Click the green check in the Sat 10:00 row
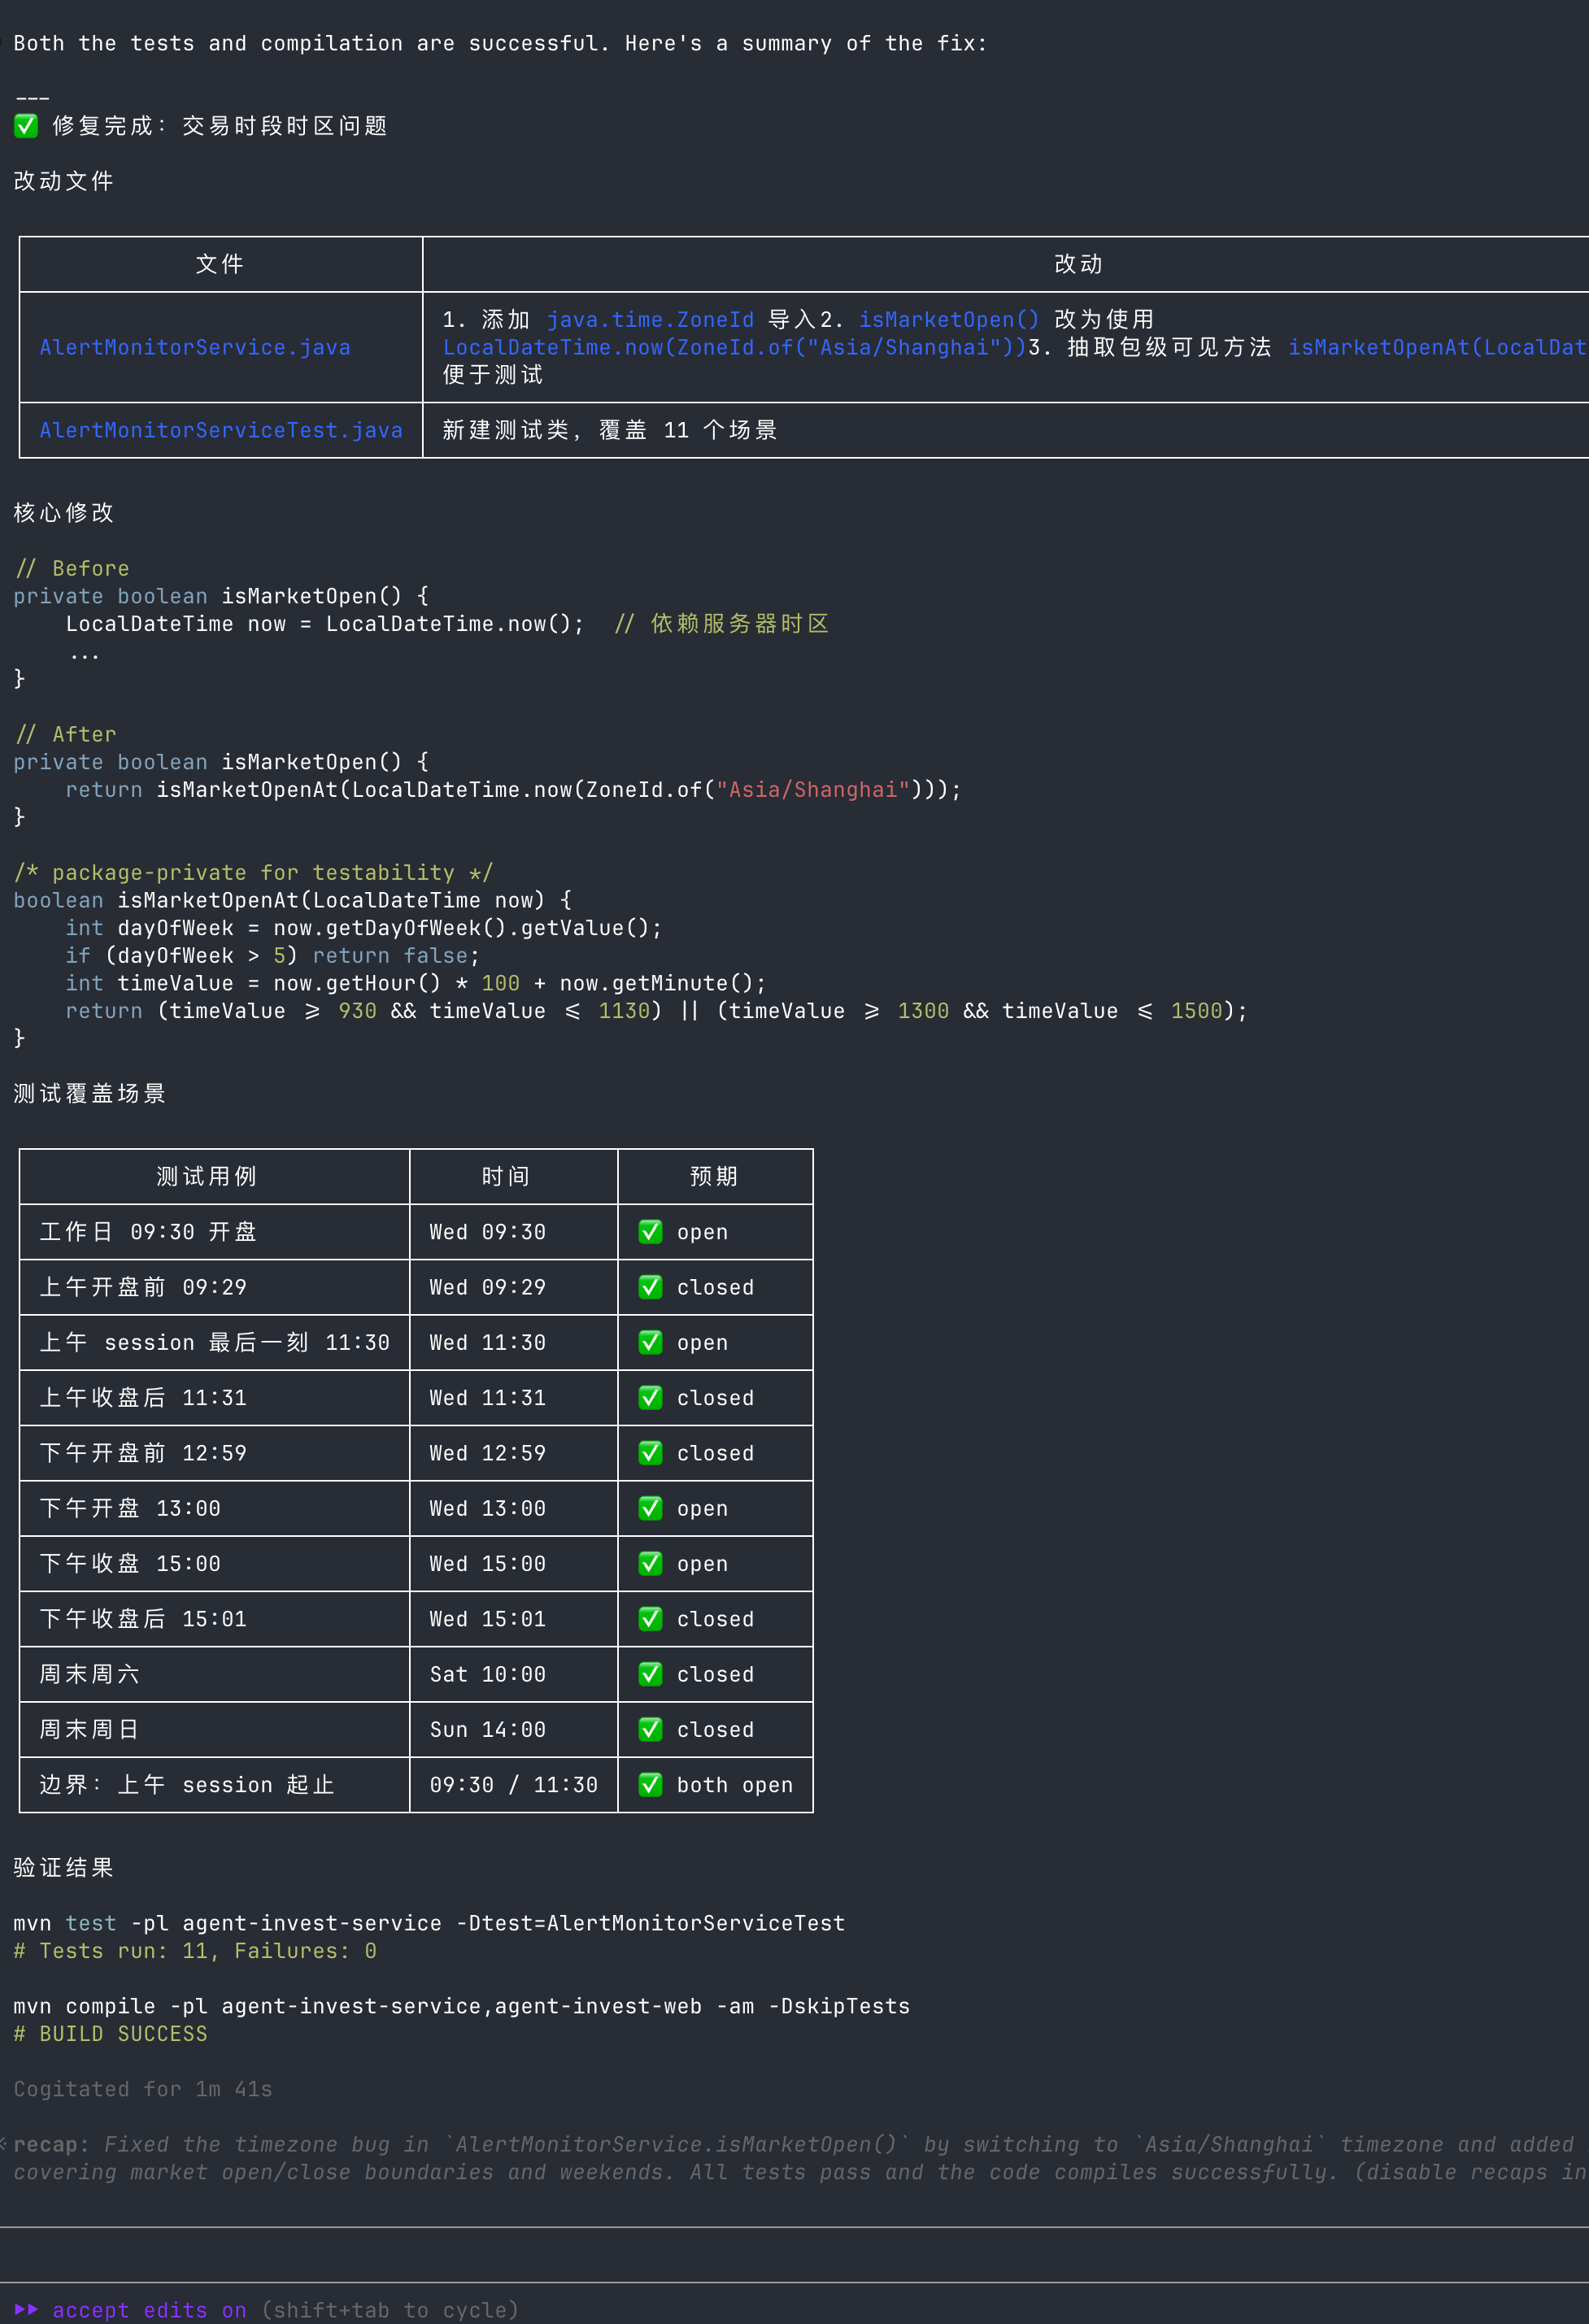This screenshot has height=2324, width=1589. tap(650, 1674)
